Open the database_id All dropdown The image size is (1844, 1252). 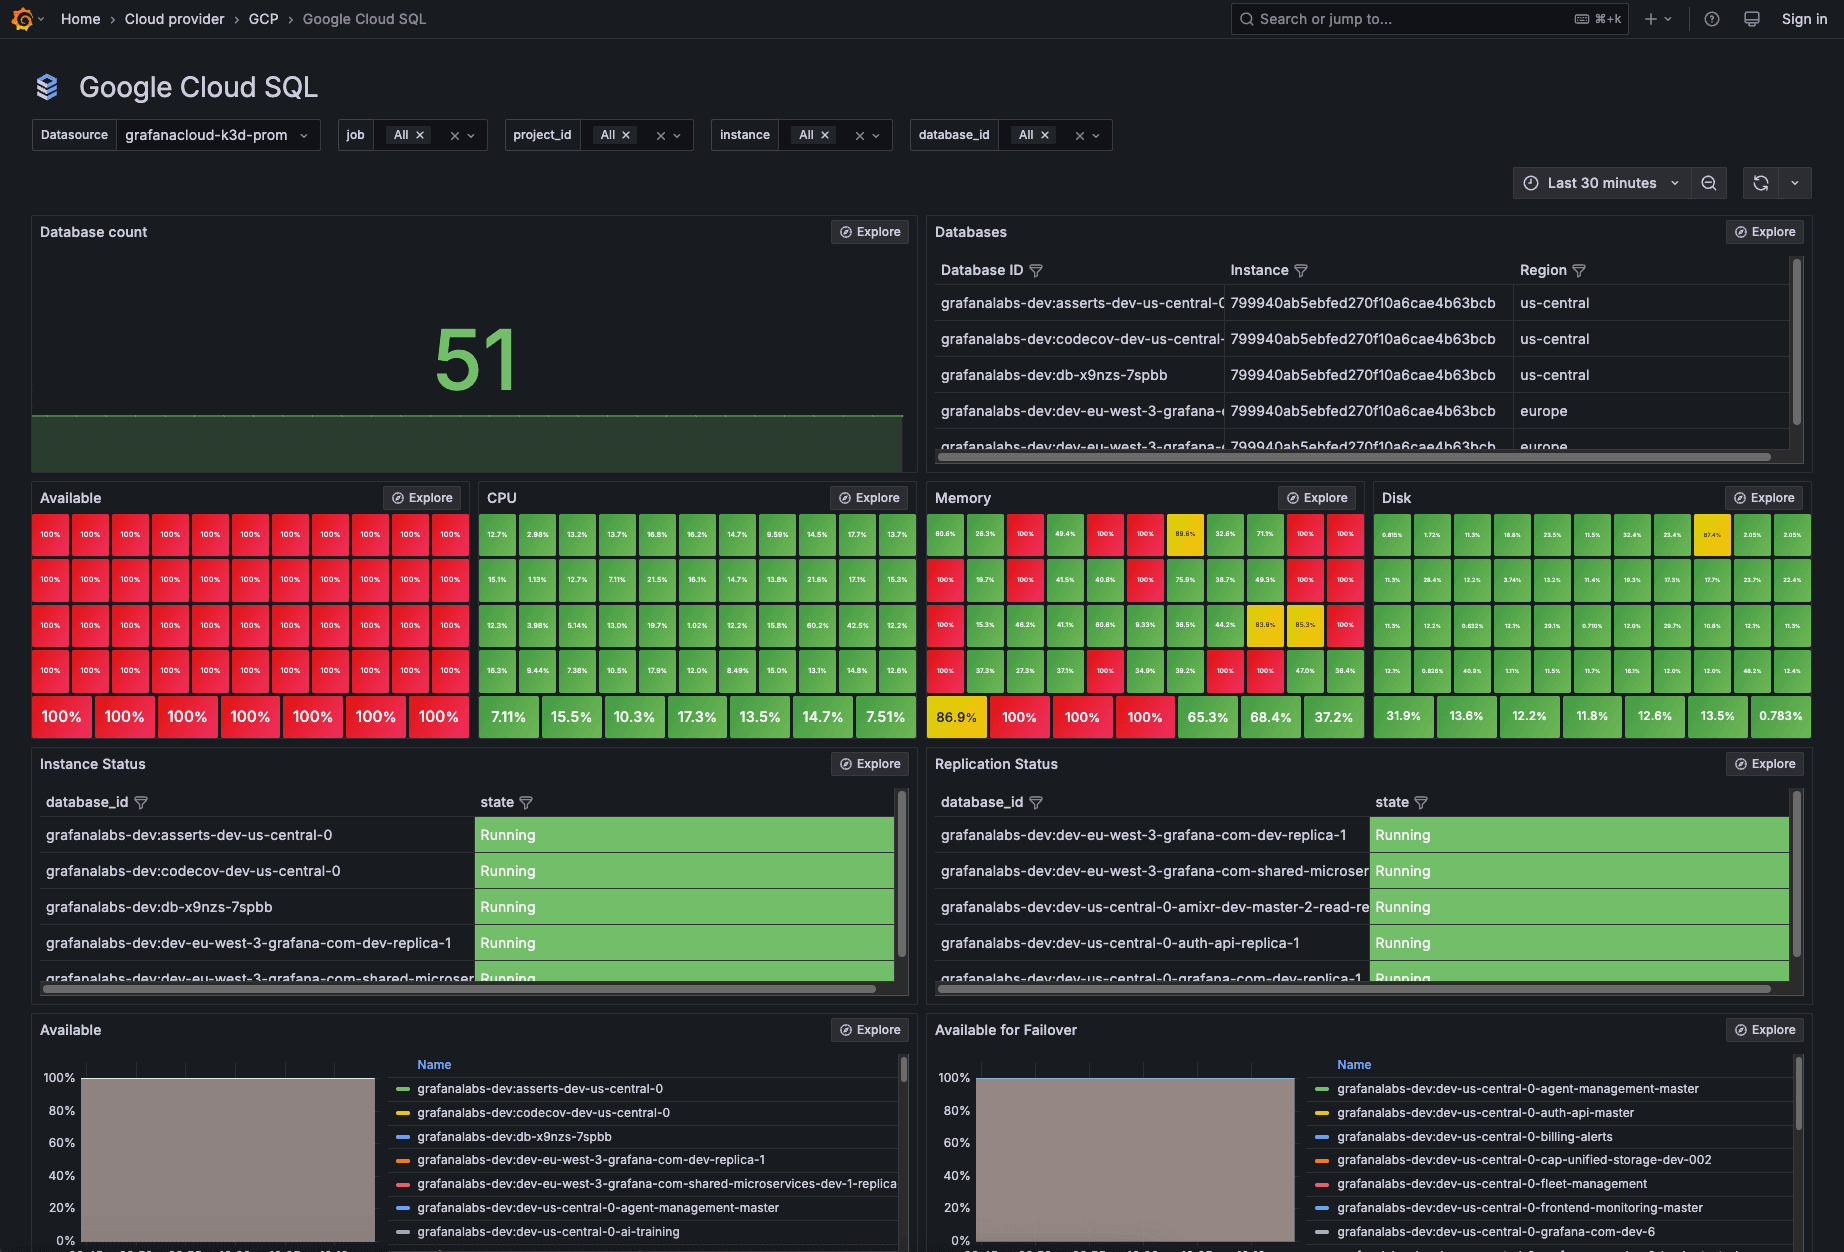[1031, 135]
